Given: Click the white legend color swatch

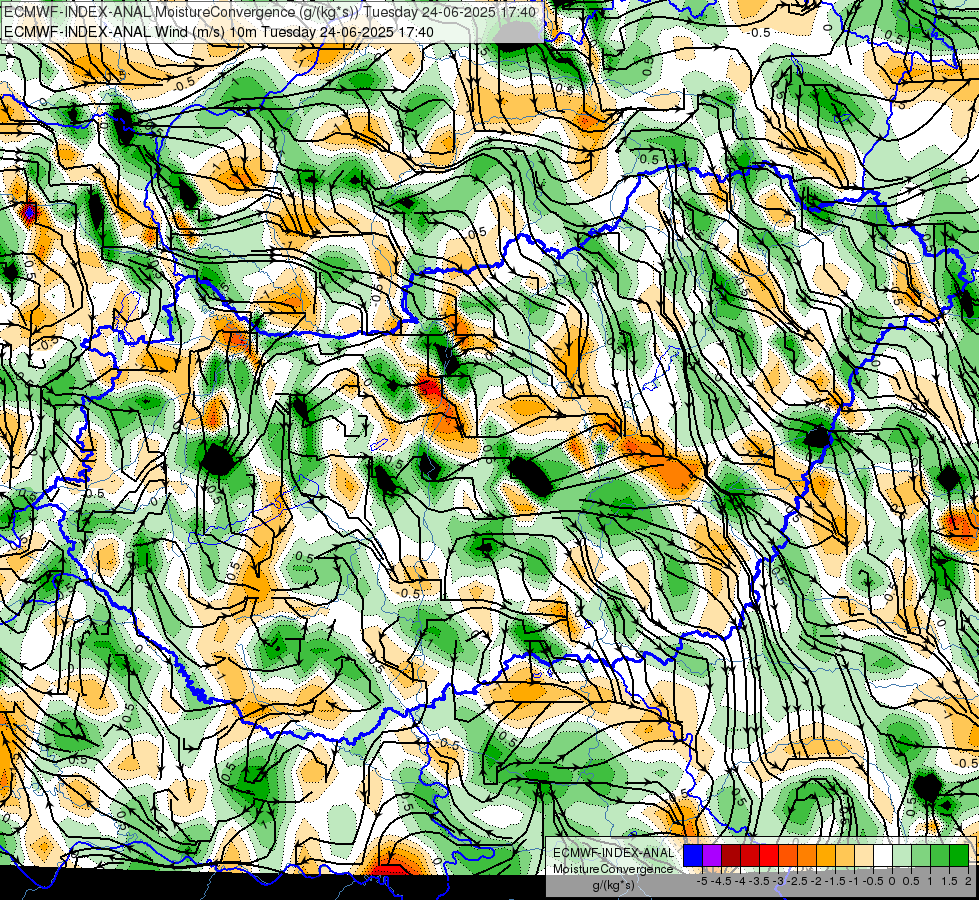Looking at the screenshot, I should (883, 855).
